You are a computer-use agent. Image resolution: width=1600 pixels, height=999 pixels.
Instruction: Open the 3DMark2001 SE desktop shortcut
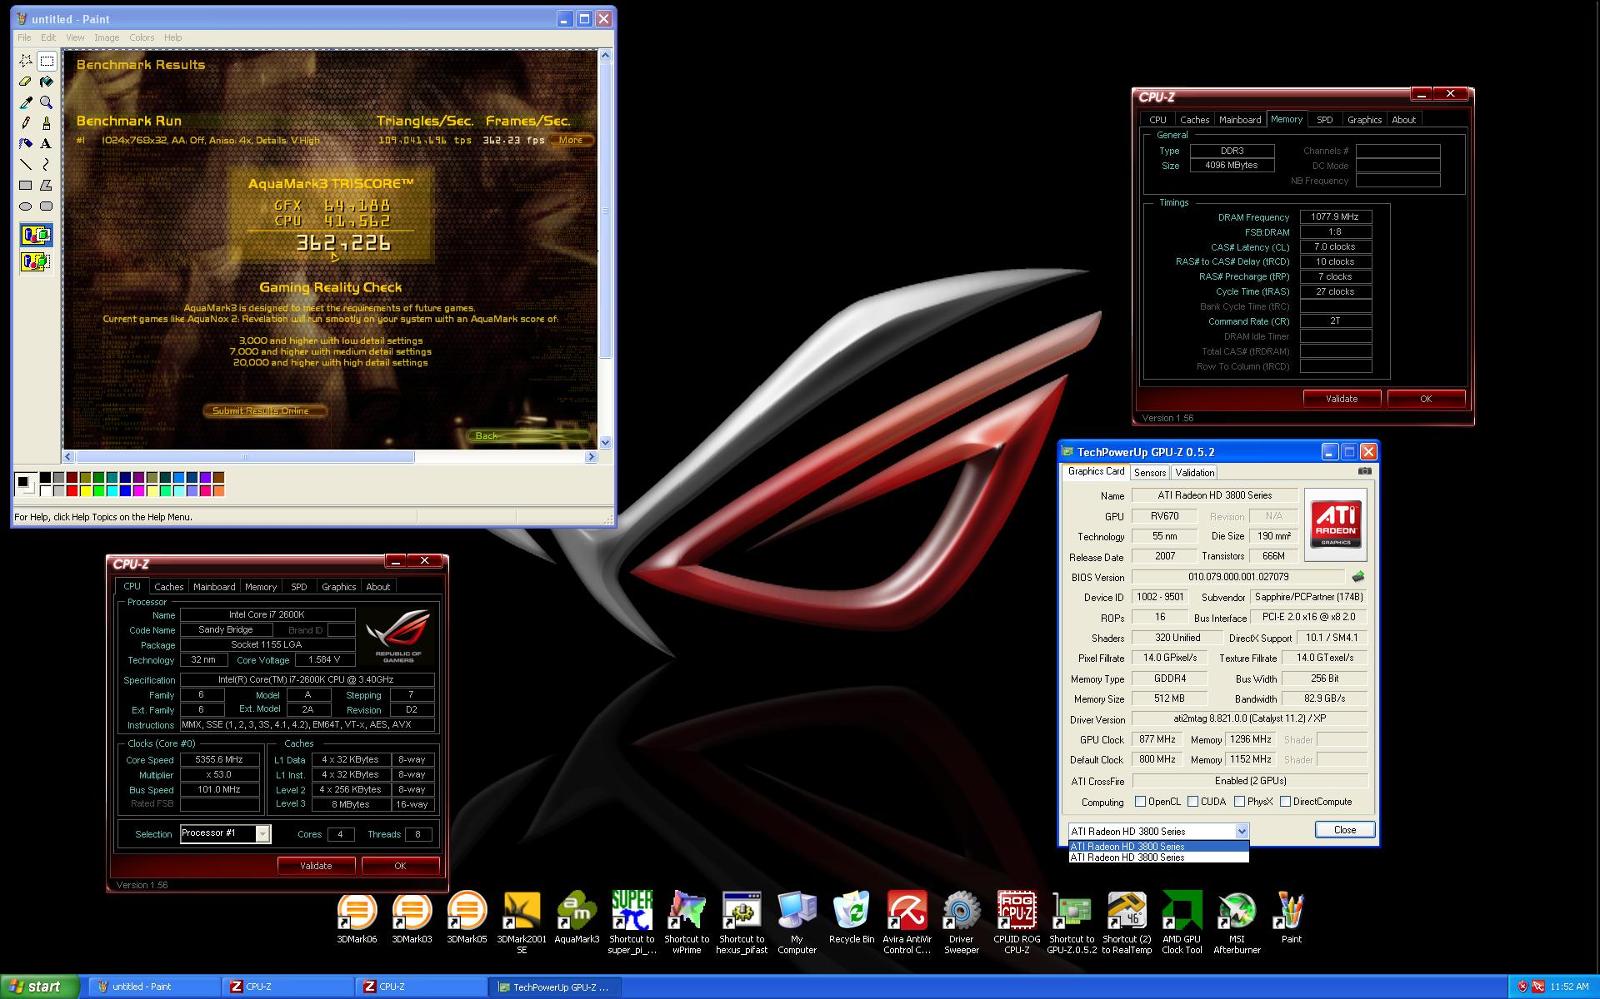(x=522, y=922)
